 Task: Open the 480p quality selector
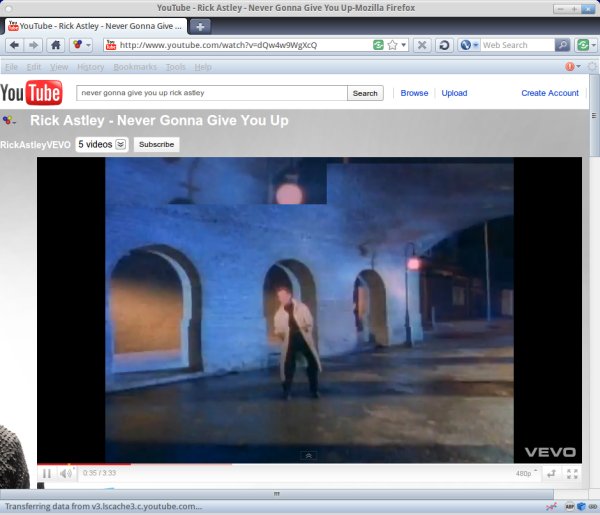point(526,473)
